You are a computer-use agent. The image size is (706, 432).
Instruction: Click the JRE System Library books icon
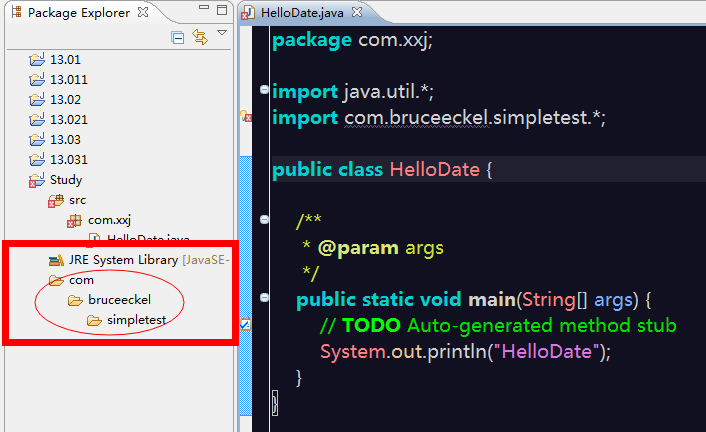pos(56,260)
